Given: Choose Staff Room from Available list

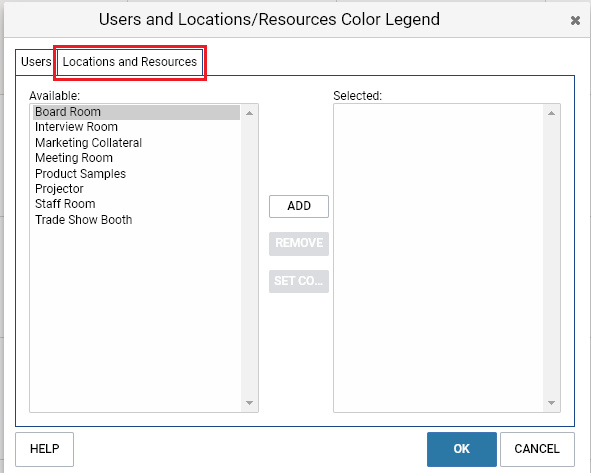Looking at the screenshot, I should 136,204.
